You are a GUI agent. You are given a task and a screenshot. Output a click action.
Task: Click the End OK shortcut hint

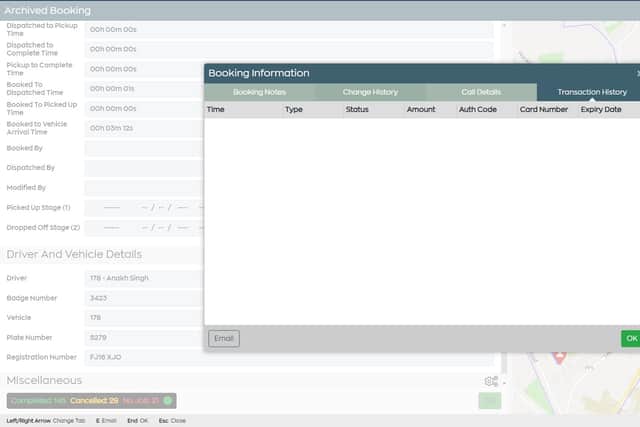[137, 421]
